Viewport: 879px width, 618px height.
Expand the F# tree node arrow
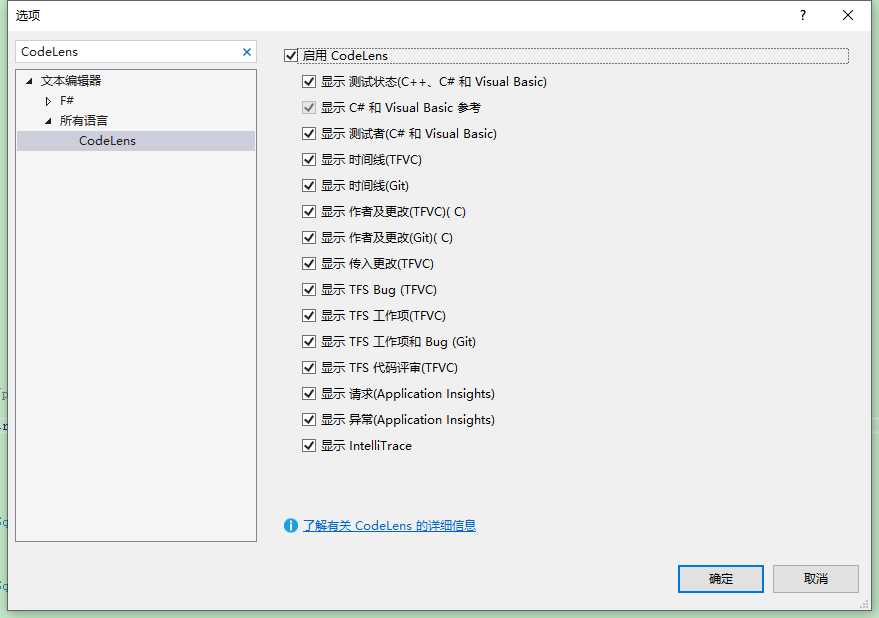click(48, 101)
